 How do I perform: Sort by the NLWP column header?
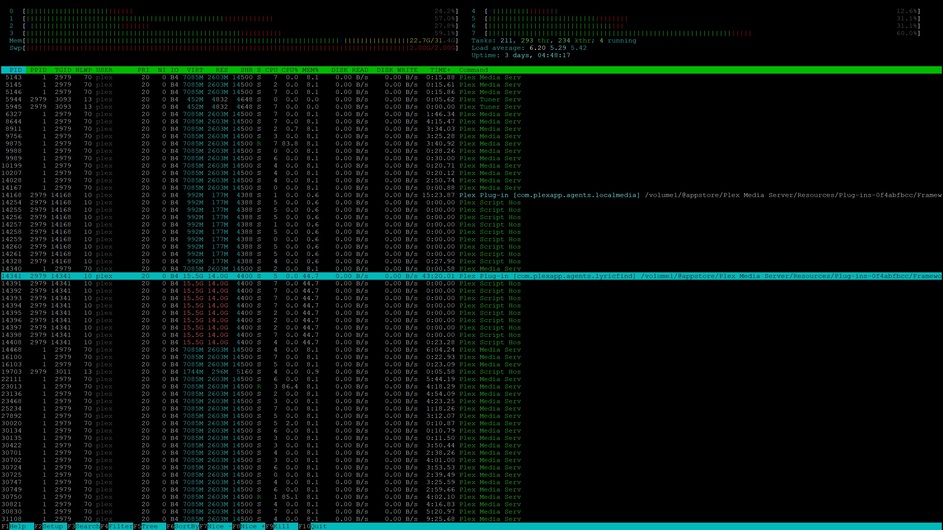(x=83, y=70)
